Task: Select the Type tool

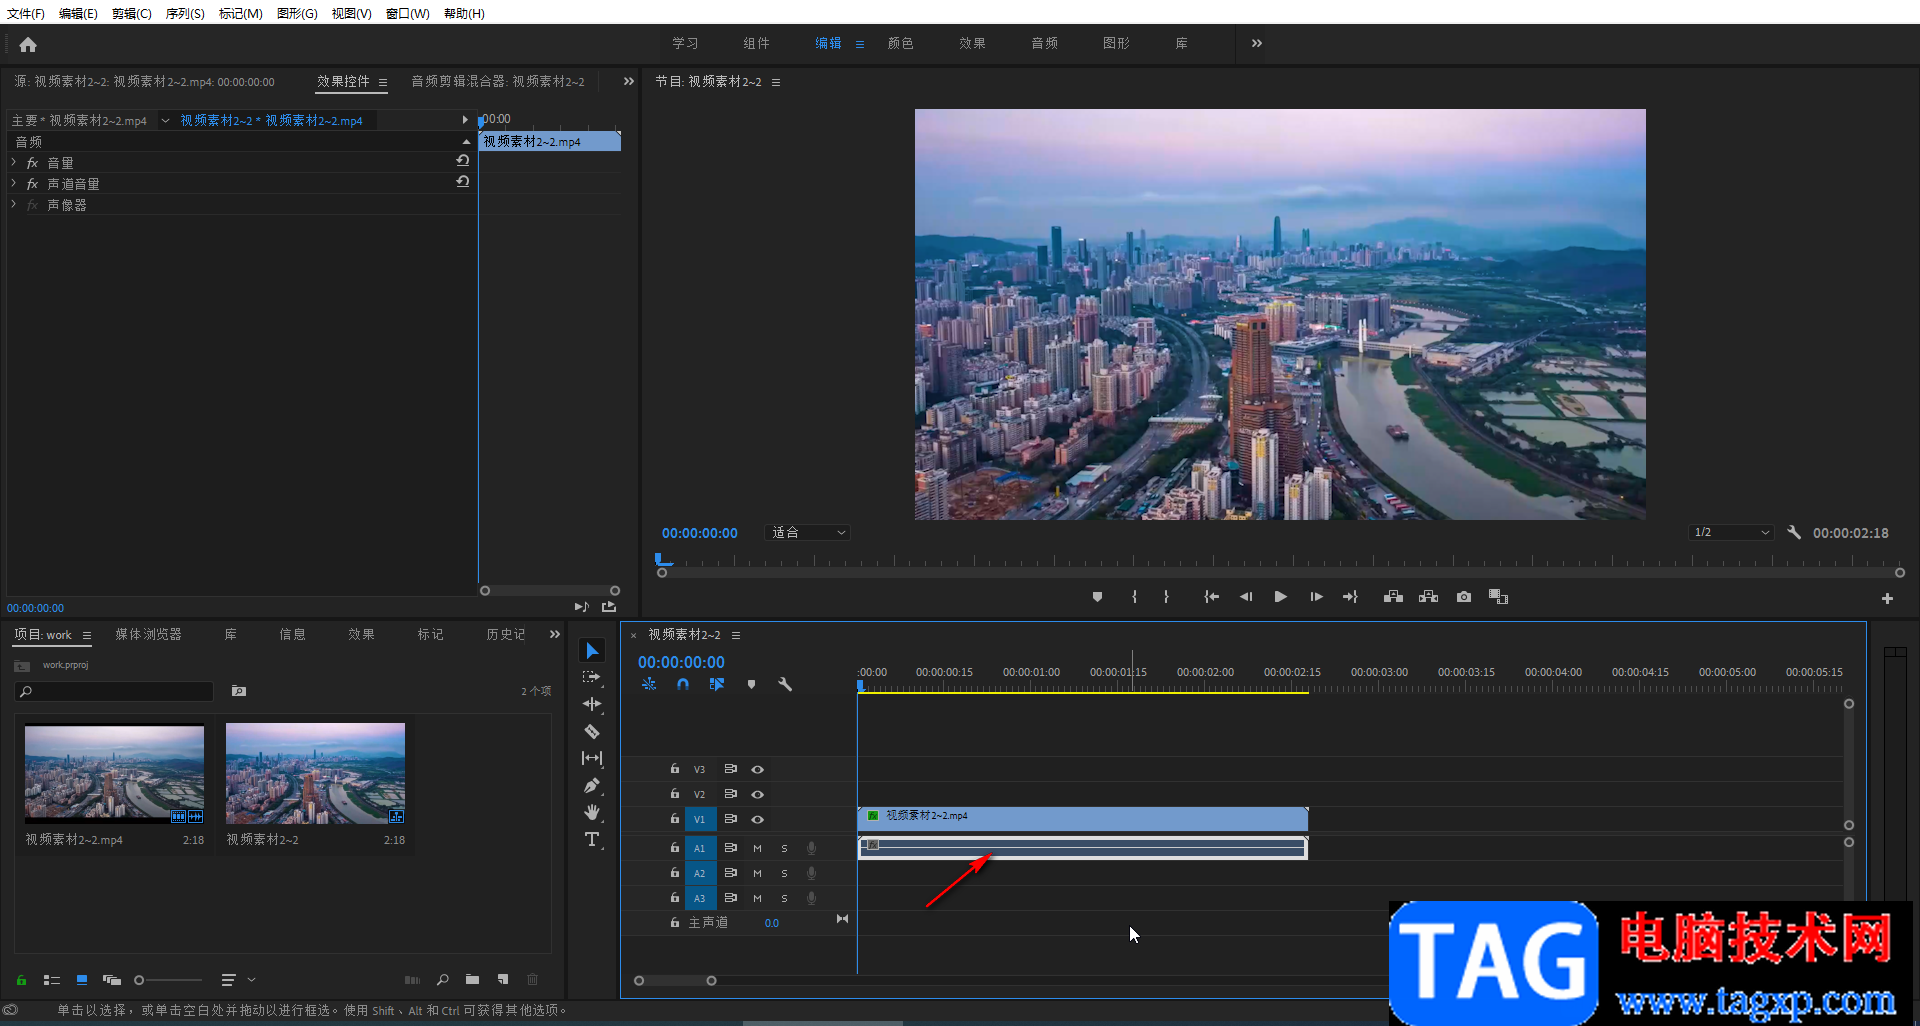Action: click(592, 839)
